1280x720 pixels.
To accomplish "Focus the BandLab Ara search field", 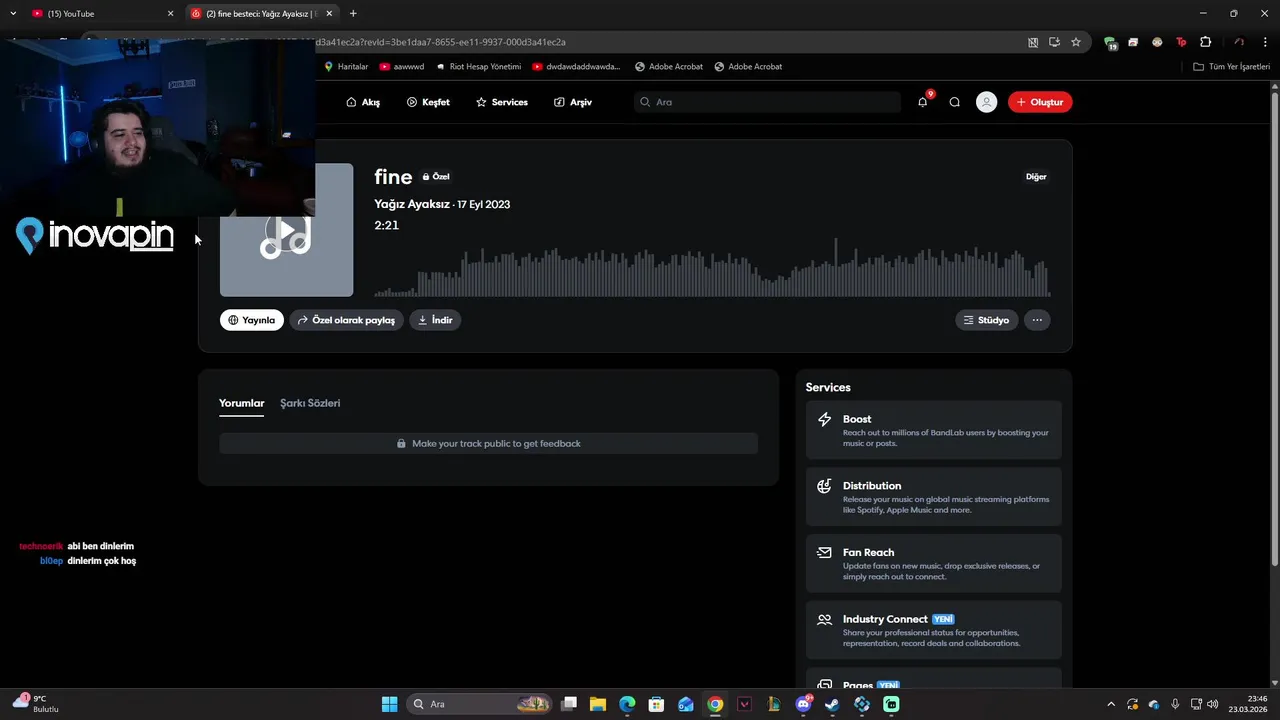I will (x=767, y=102).
